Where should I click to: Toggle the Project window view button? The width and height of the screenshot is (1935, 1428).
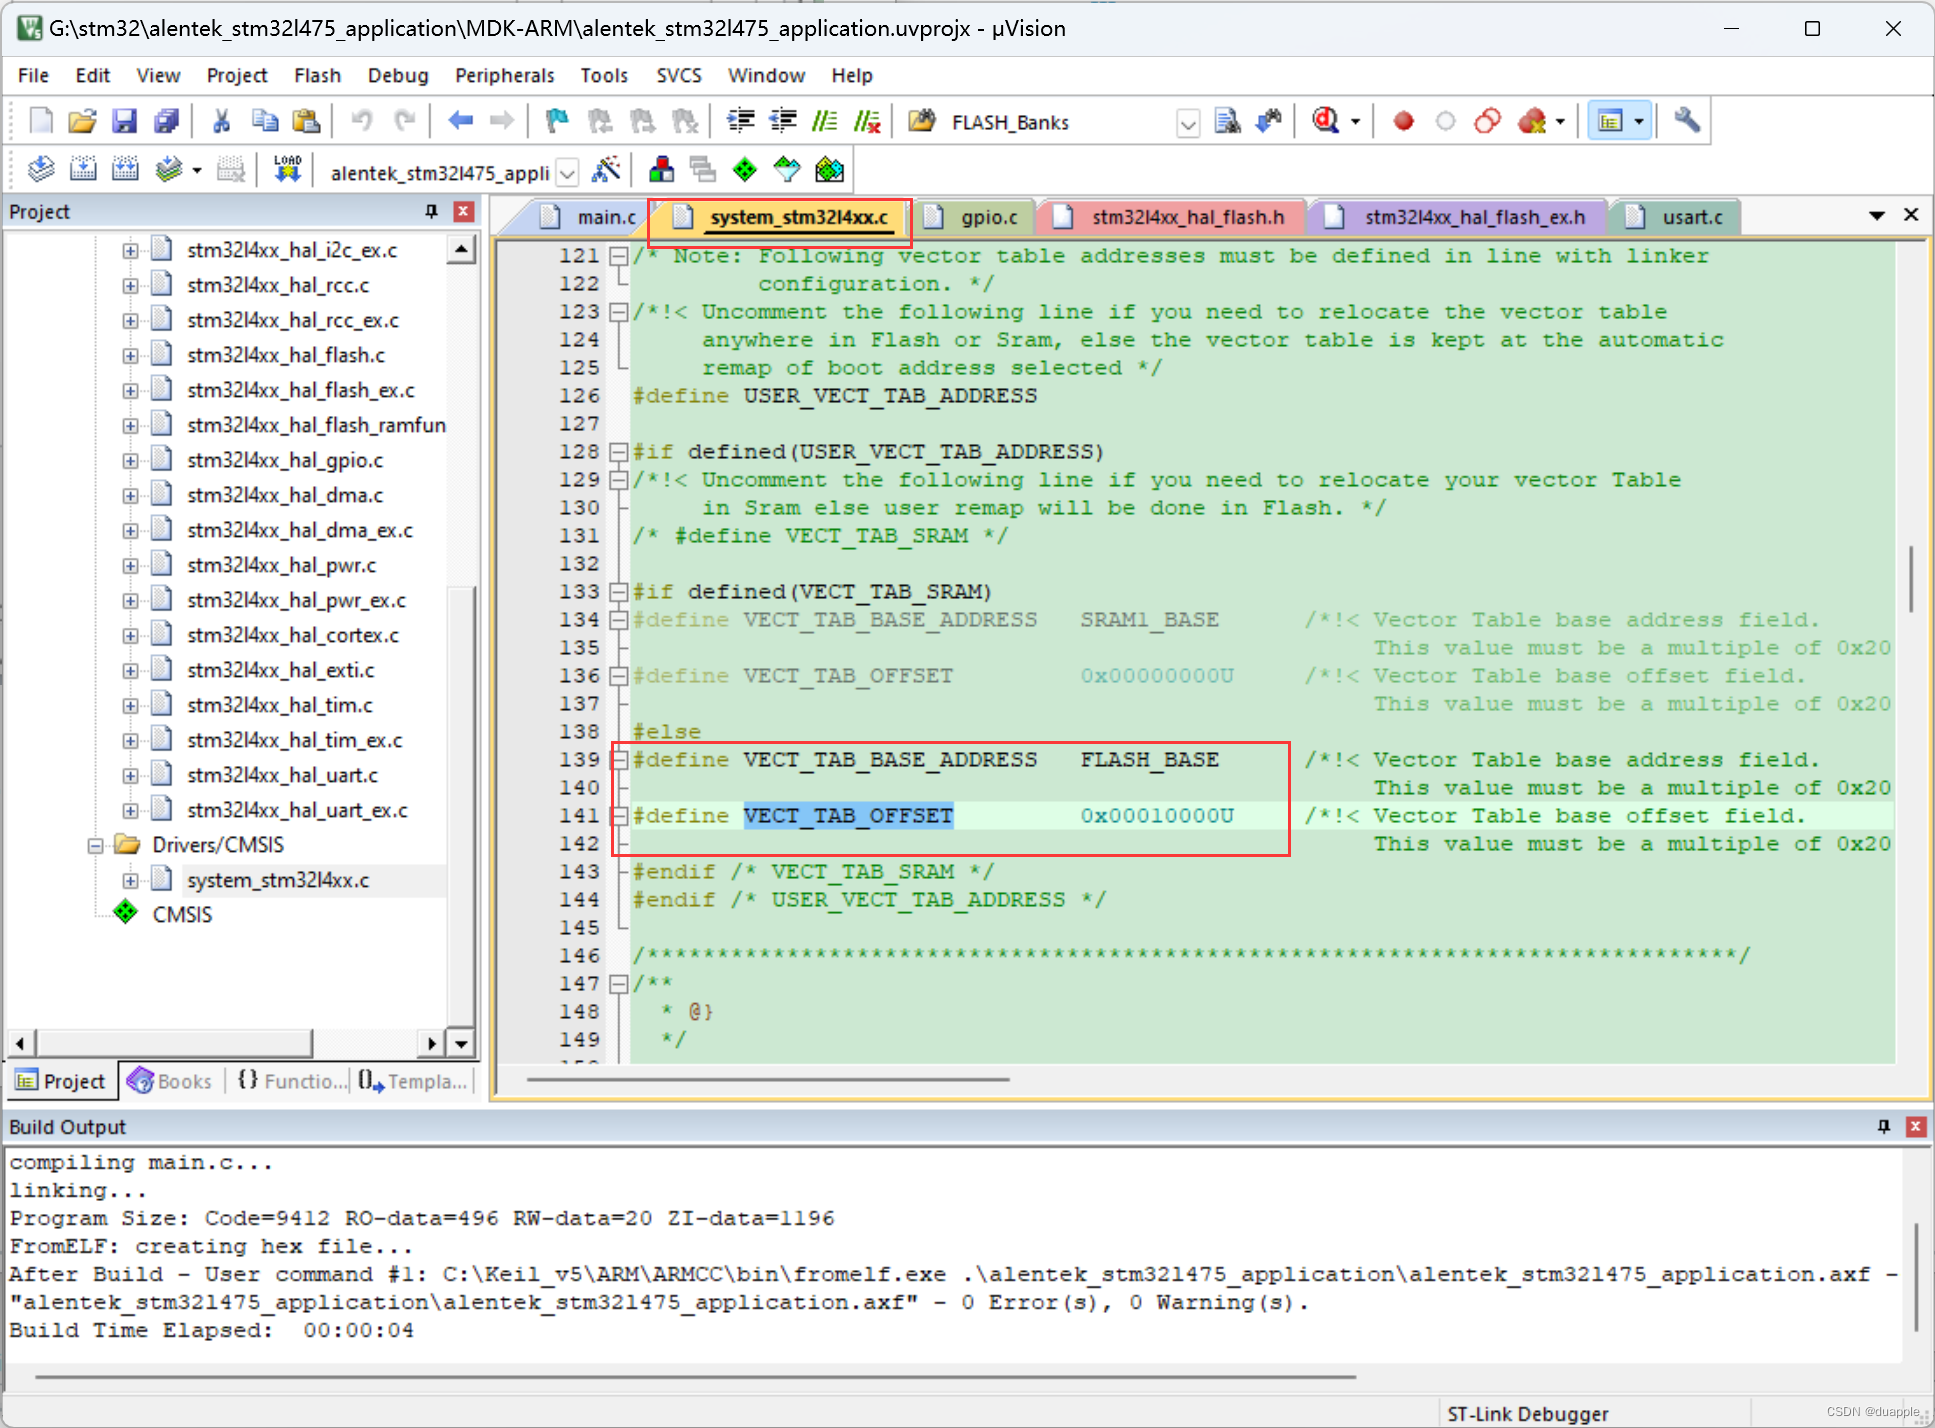point(1610,121)
